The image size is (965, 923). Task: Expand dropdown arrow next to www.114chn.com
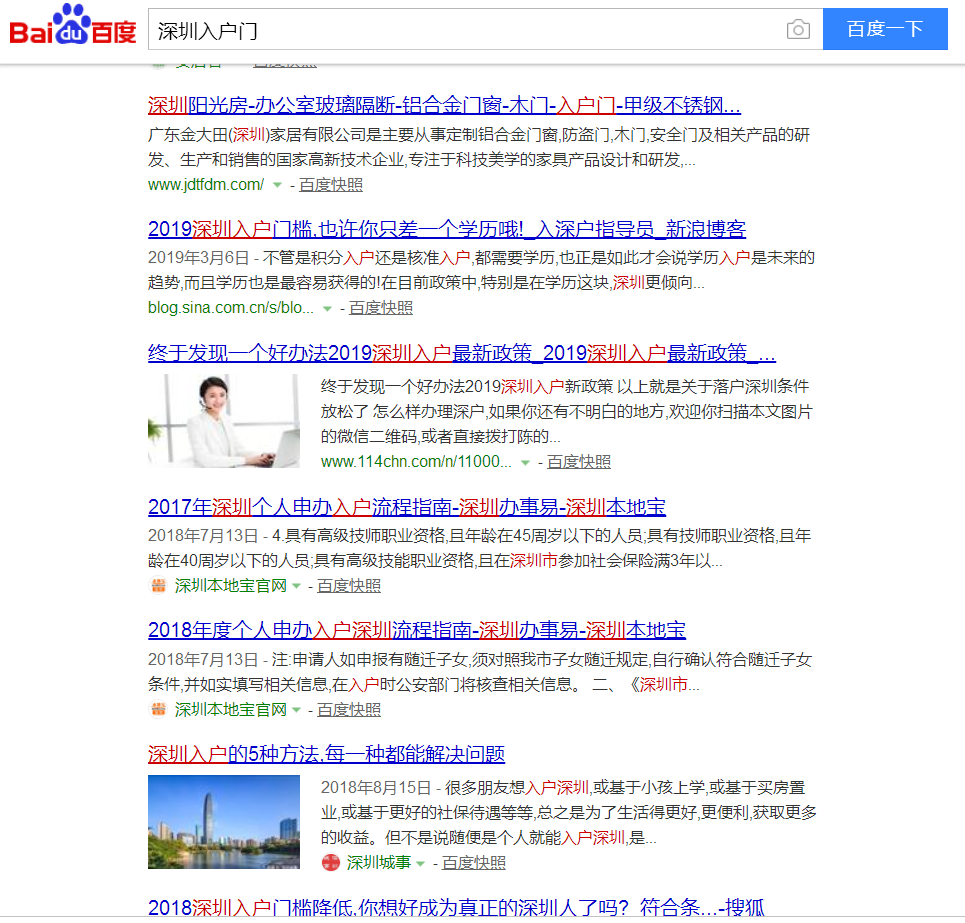pos(525,462)
